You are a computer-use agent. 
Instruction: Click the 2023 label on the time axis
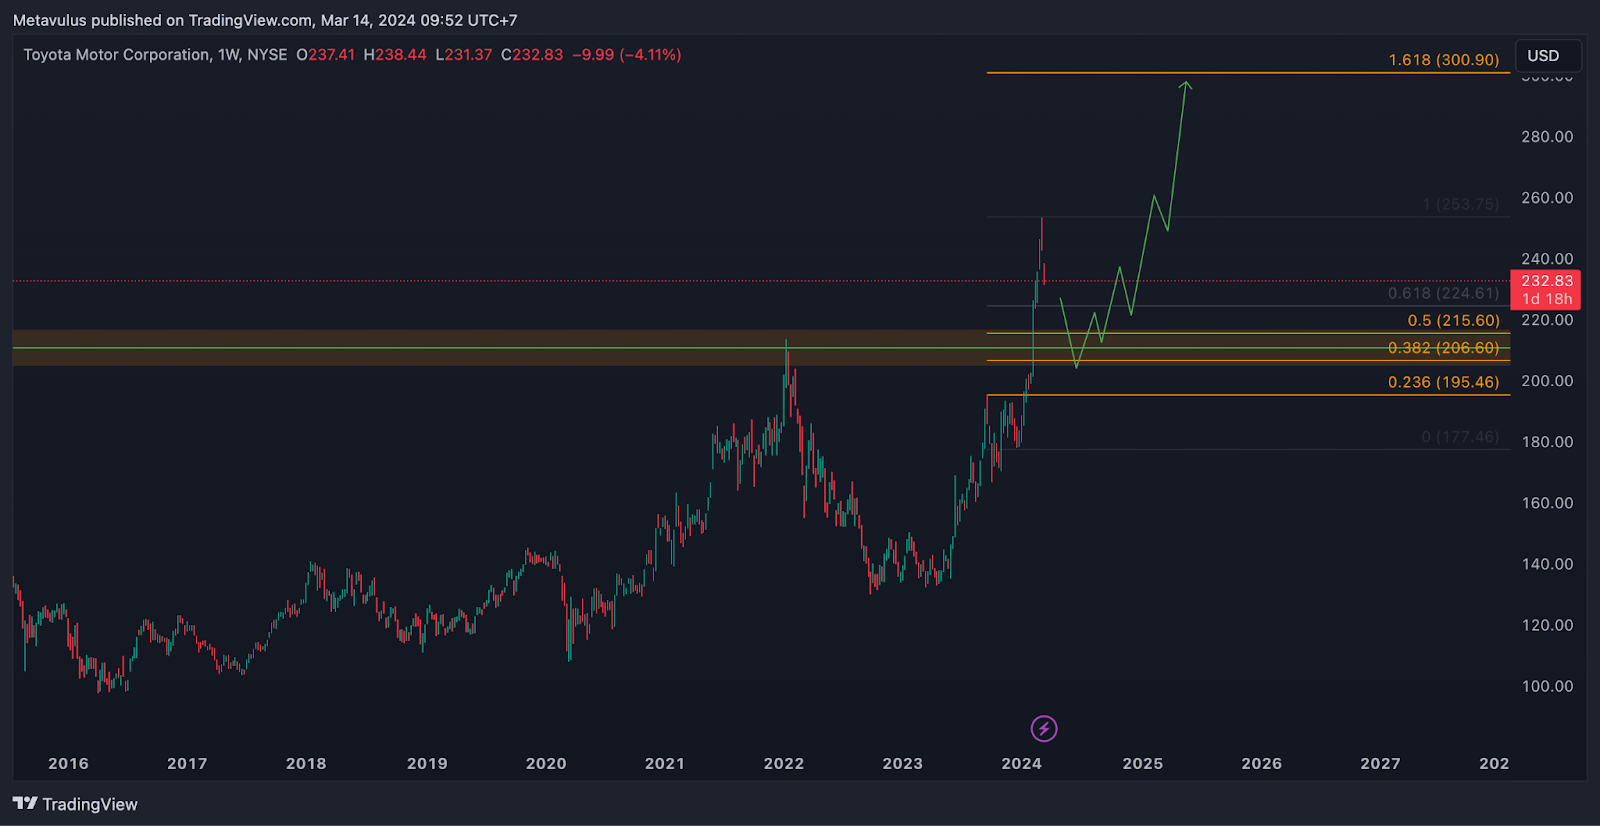coord(903,764)
